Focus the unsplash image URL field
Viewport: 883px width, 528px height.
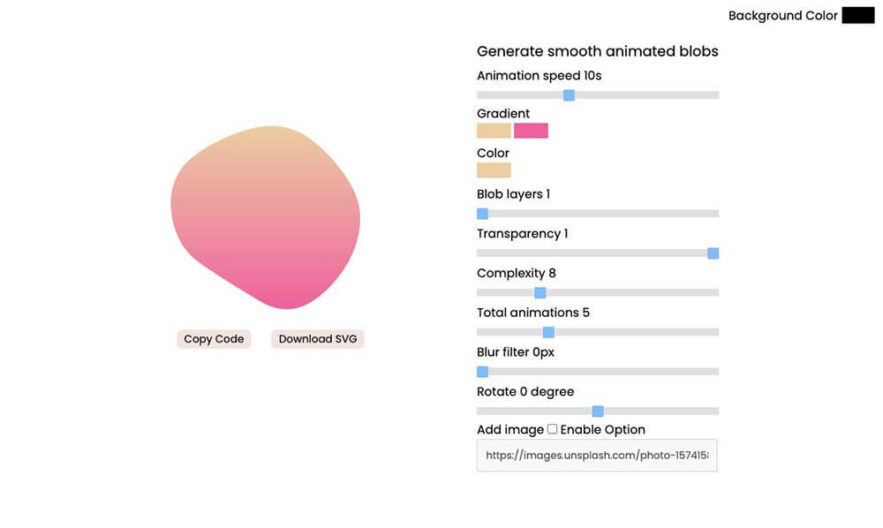point(597,455)
